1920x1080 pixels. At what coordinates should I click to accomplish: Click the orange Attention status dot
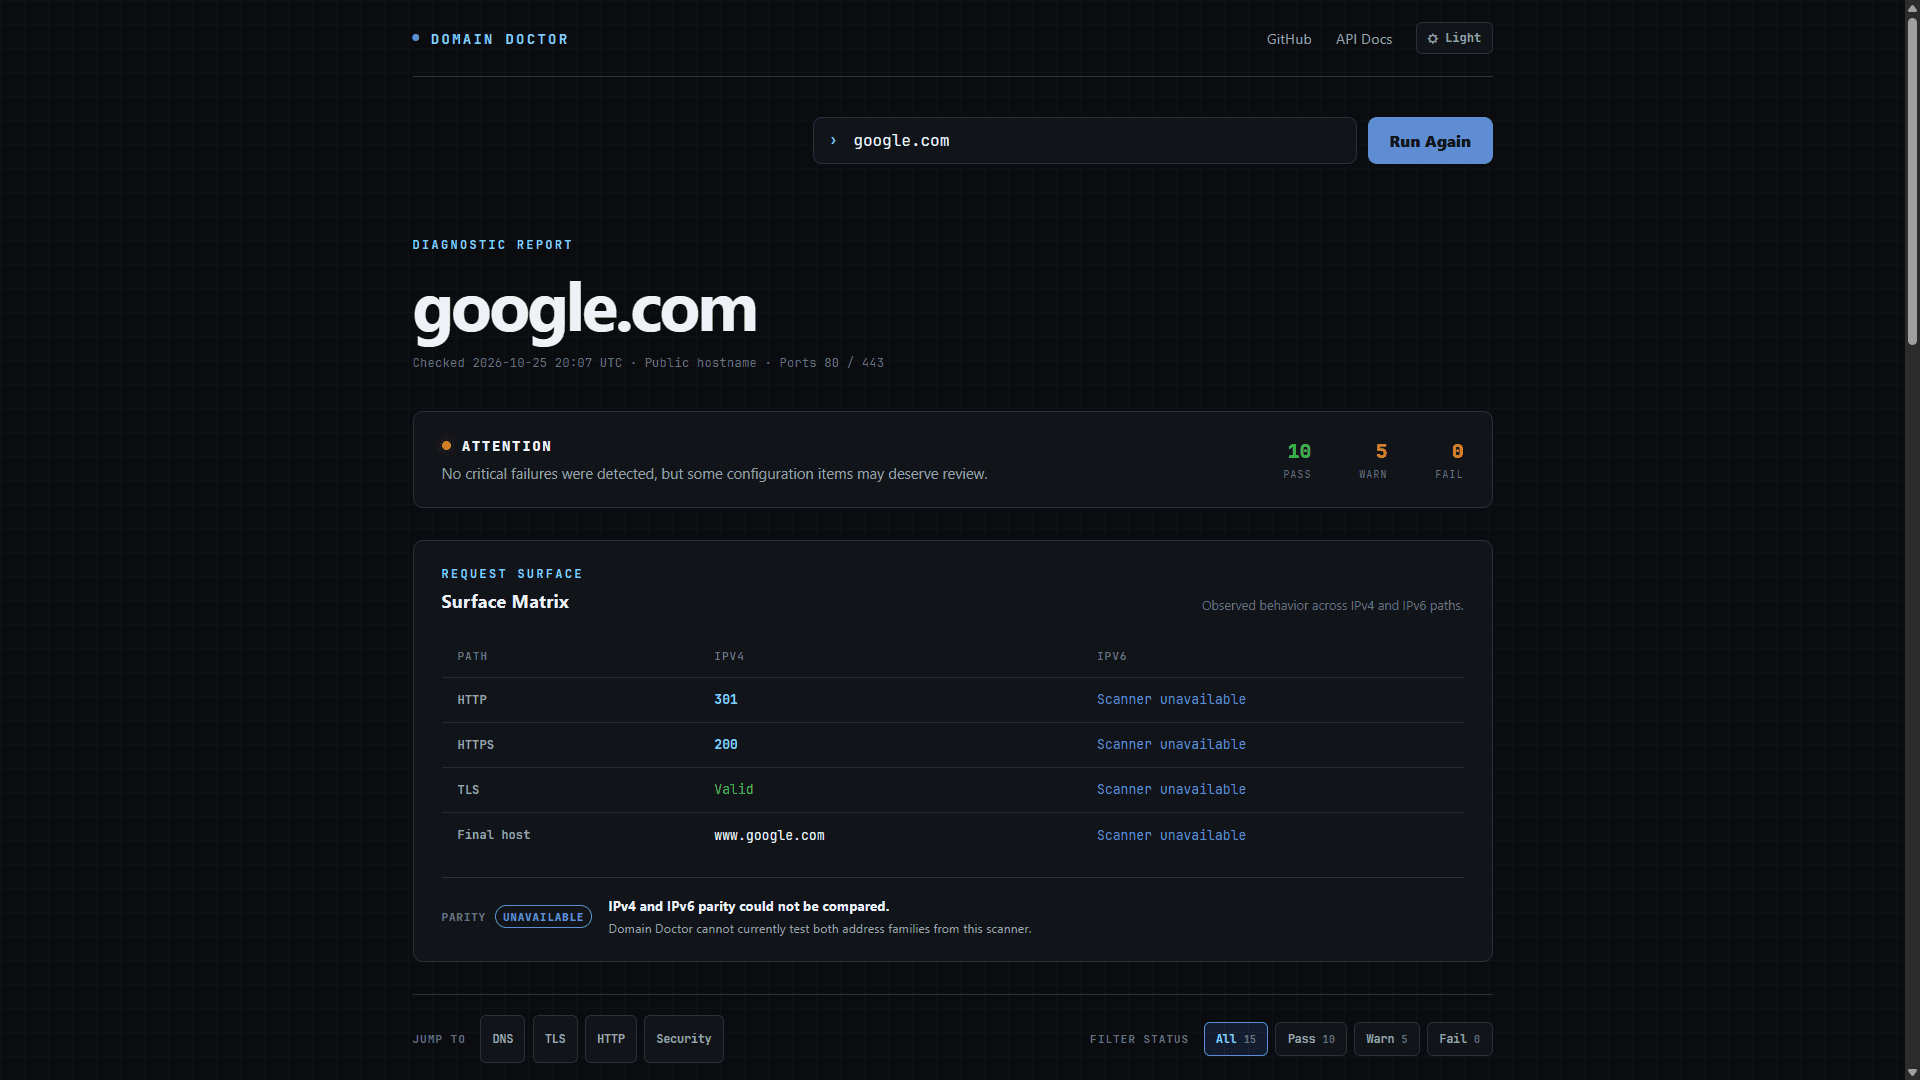pyautogui.click(x=446, y=446)
